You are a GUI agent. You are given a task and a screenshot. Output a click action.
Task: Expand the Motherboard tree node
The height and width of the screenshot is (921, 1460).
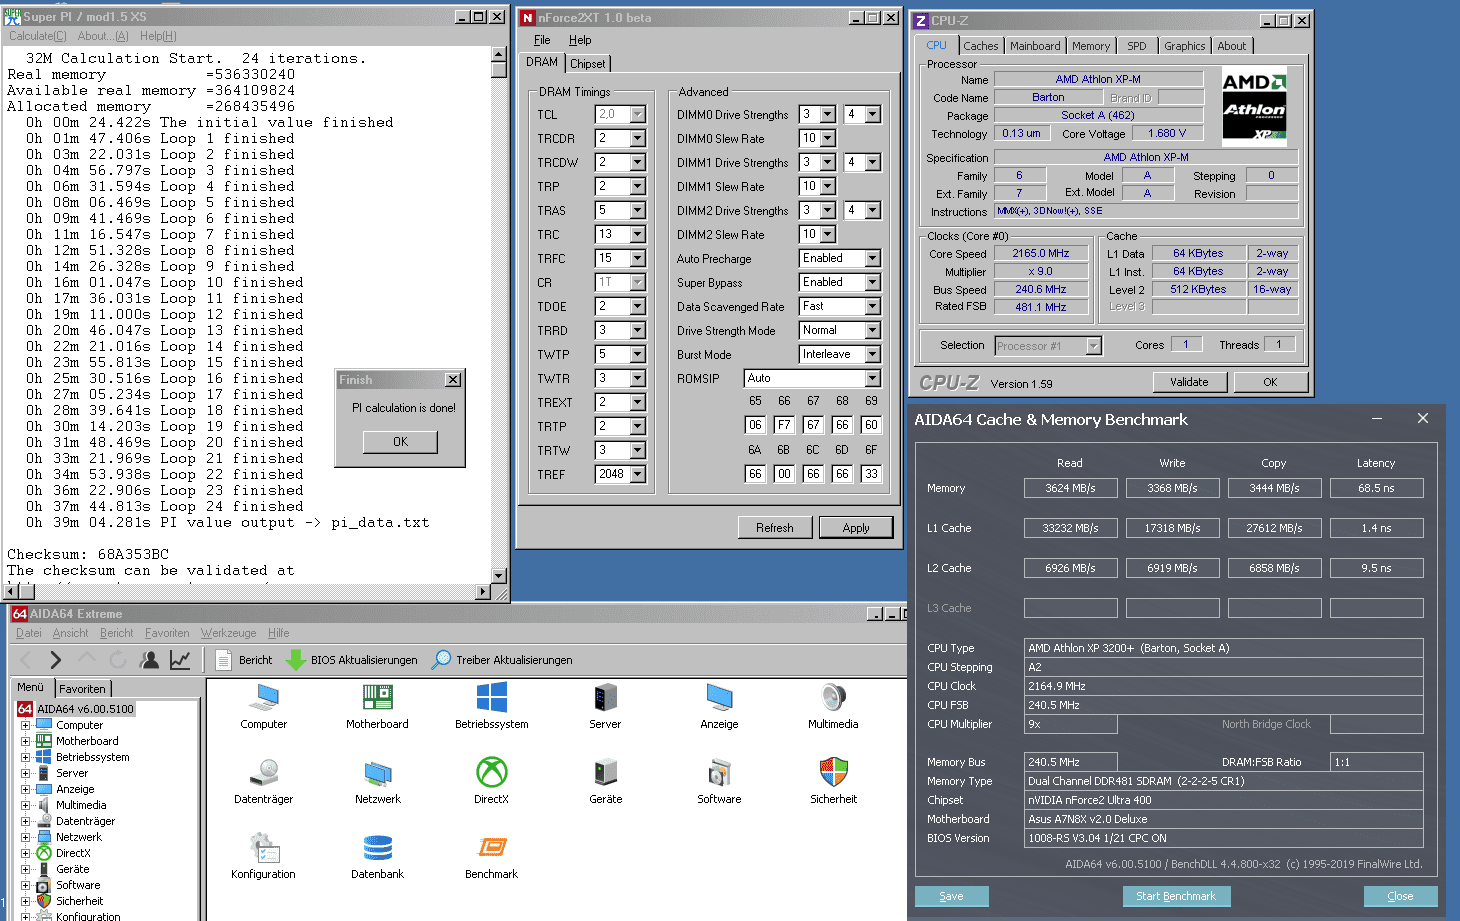pos(25,741)
